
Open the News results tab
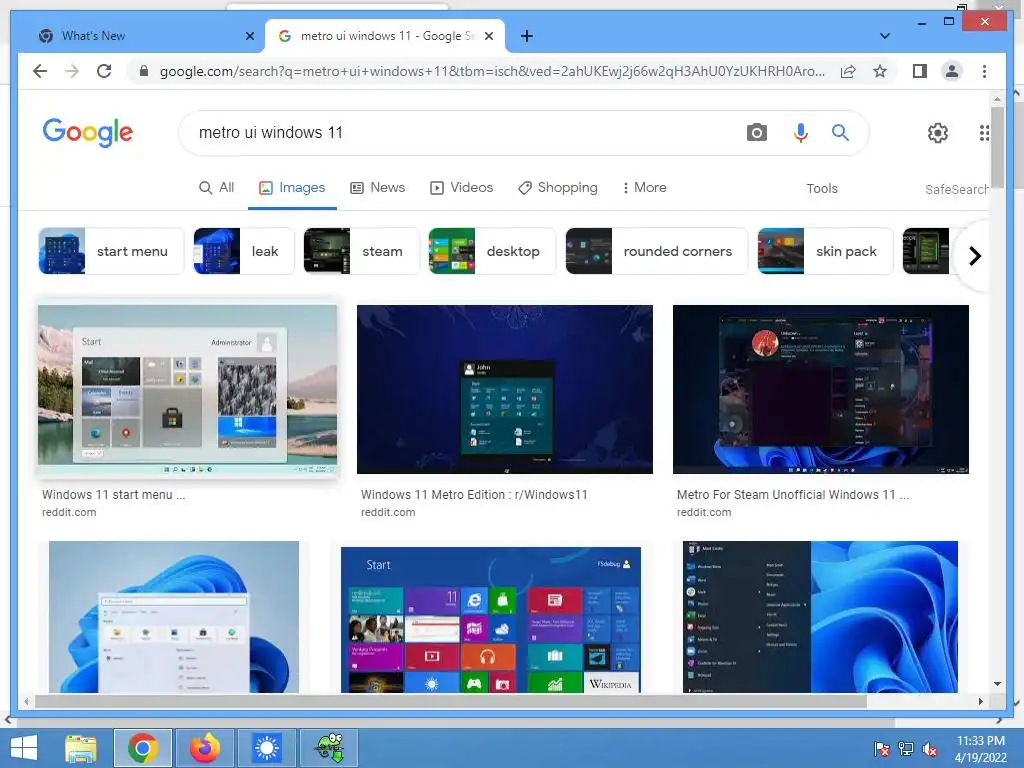pos(377,188)
